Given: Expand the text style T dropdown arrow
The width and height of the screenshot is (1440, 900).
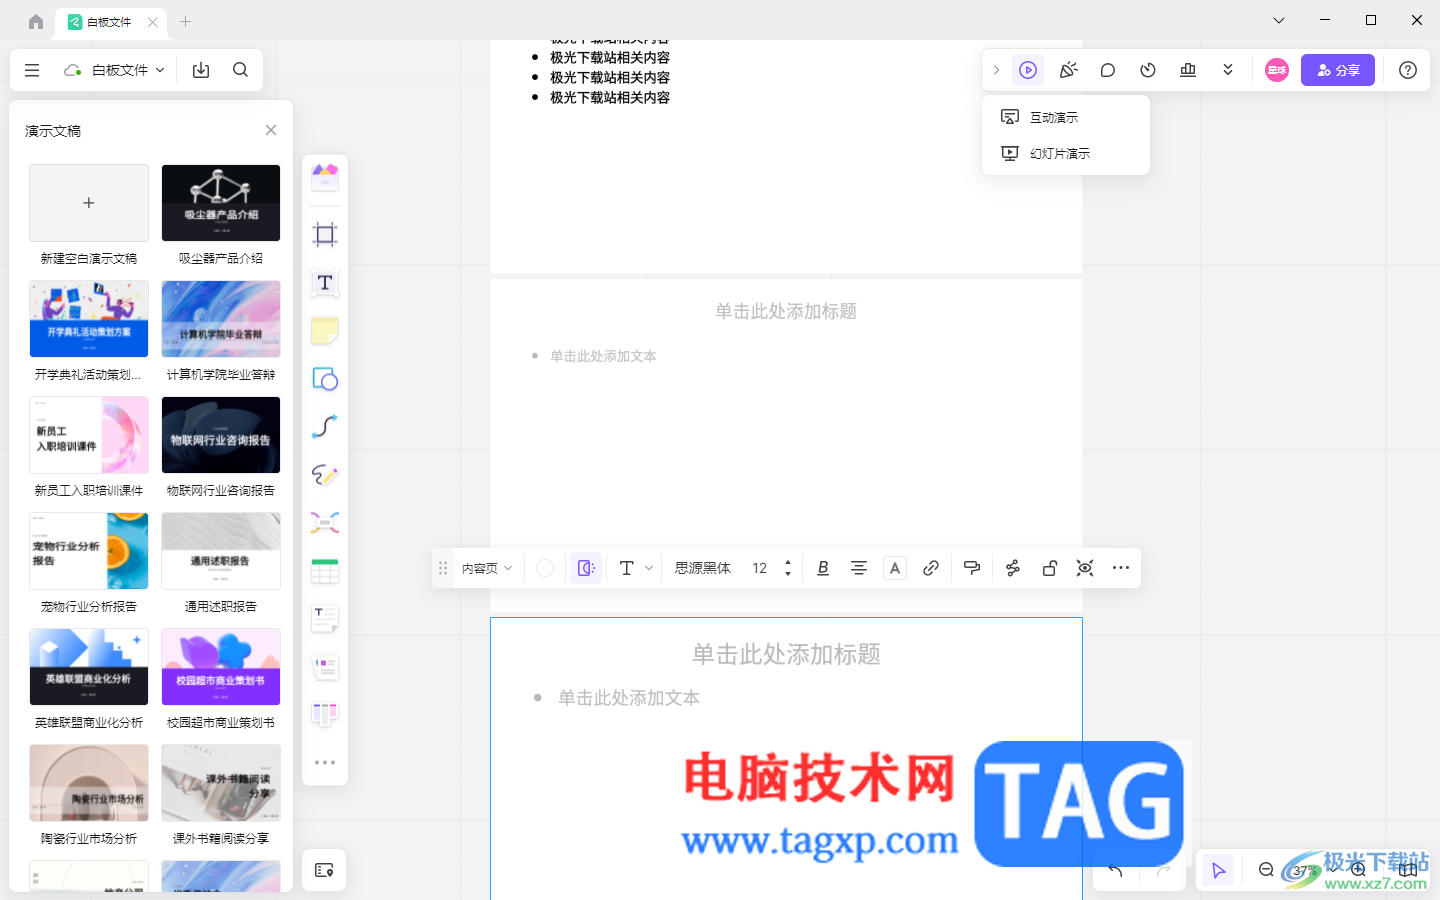Looking at the screenshot, I should click(649, 568).
